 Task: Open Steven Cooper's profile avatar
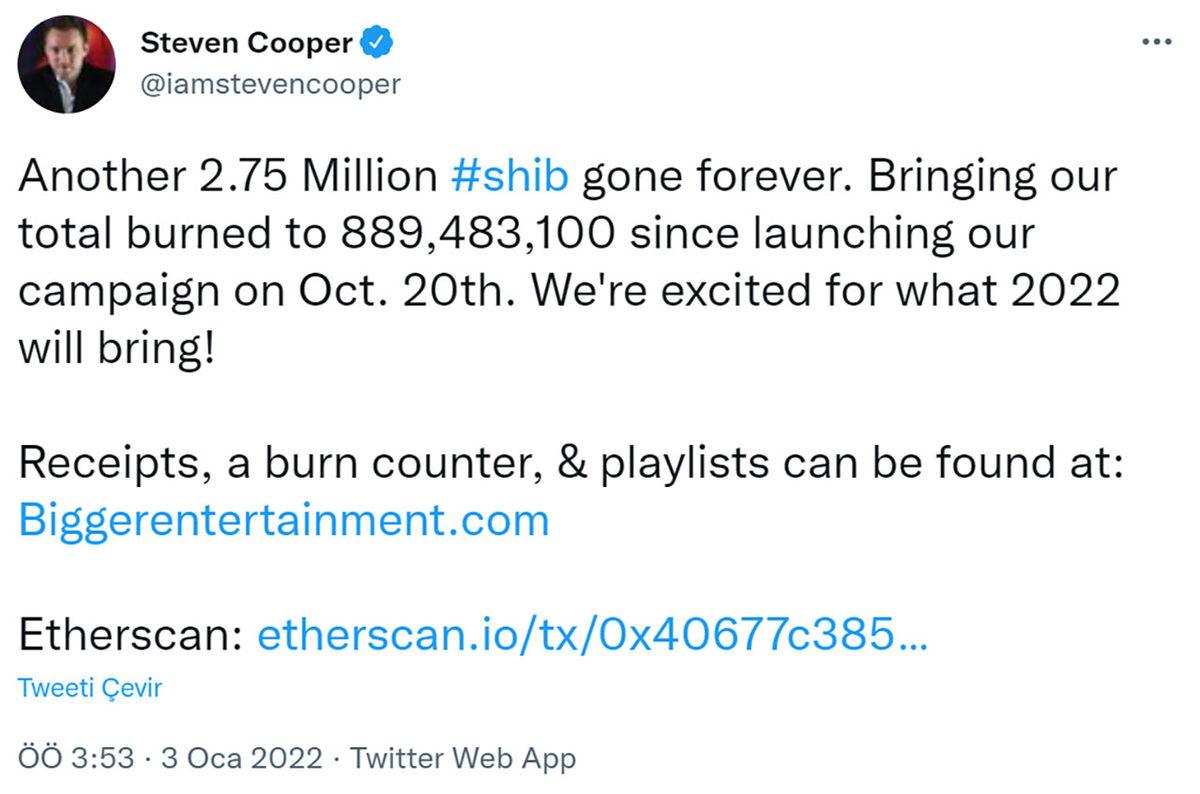click(x=66, y=64)
